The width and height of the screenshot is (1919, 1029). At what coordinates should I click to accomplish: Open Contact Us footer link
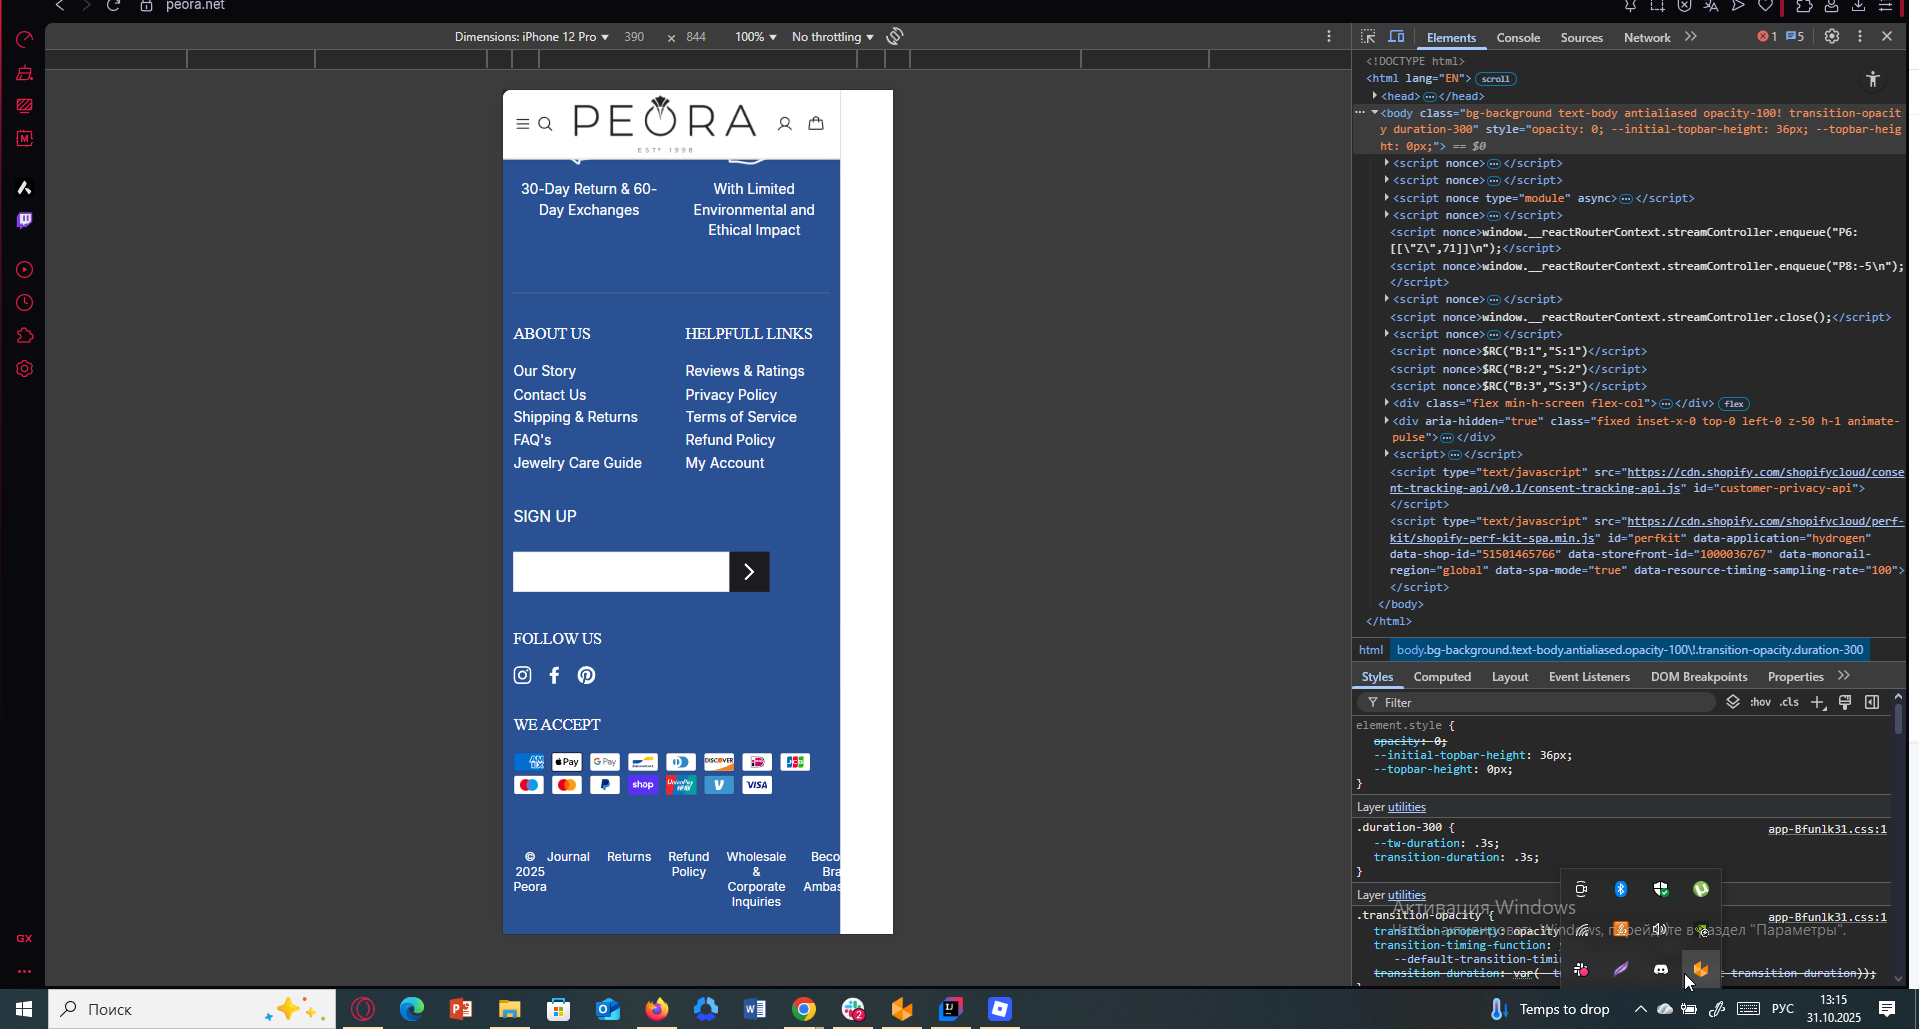(x=550, y=395)
